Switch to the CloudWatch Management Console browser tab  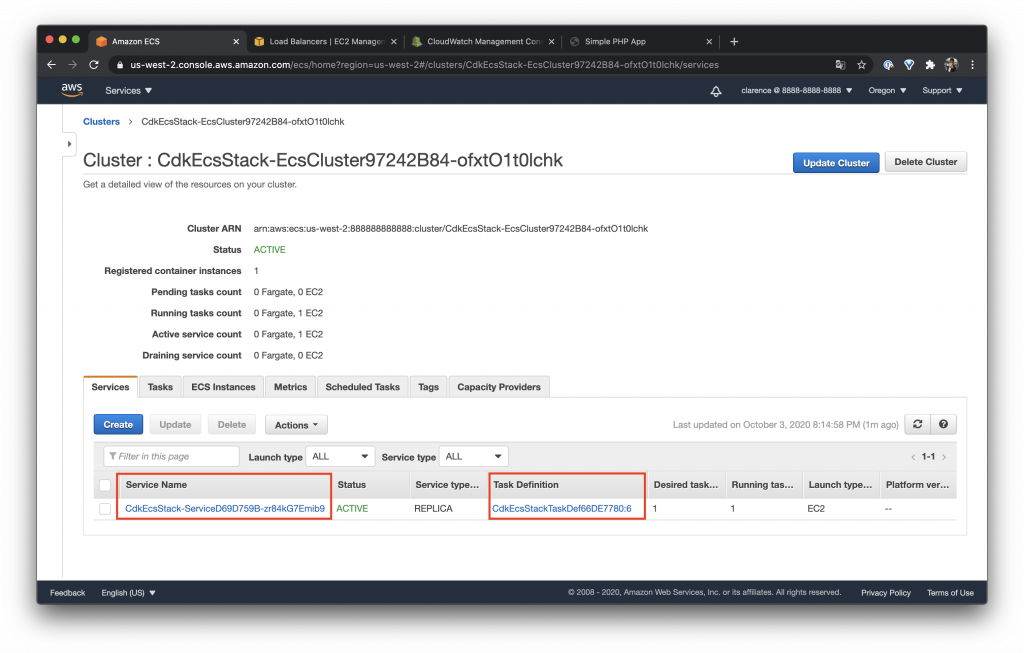pos(481,41)
